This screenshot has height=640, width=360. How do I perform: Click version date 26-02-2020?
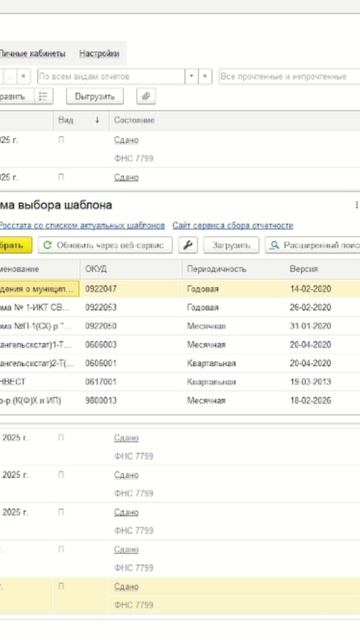tap(310, 307)
